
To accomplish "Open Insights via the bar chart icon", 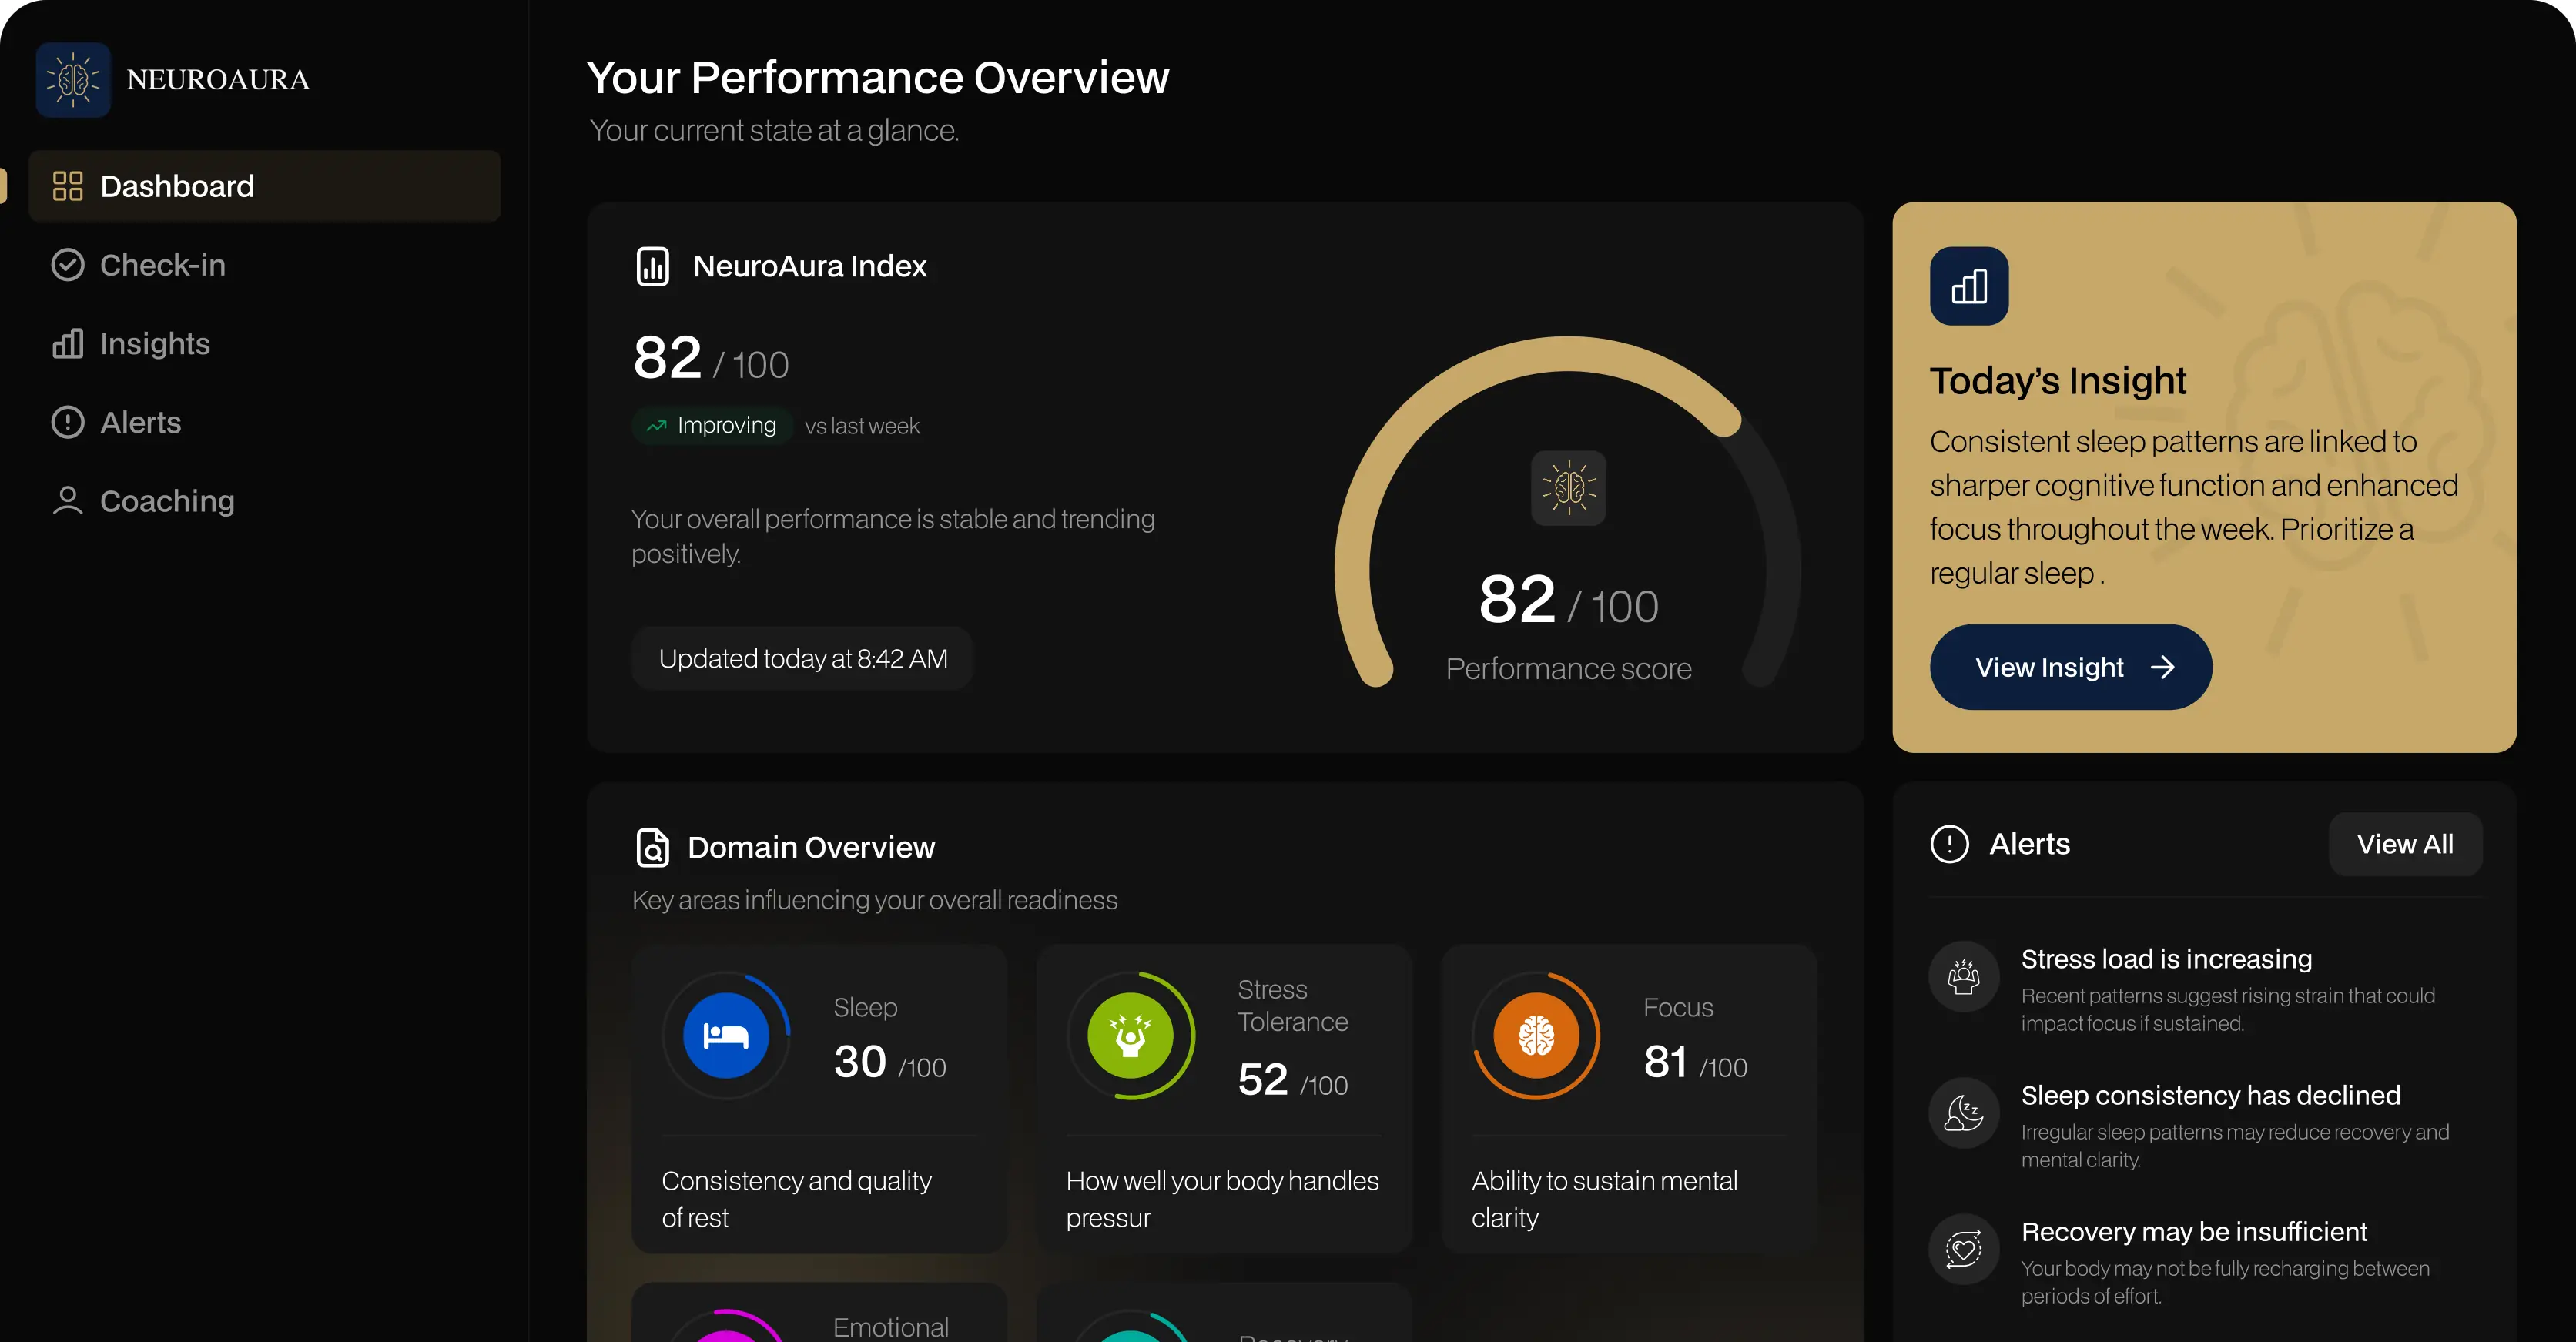I will pyautogui.click(x=66, y=343).
